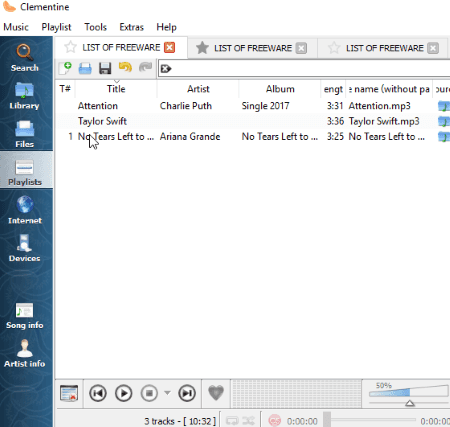This screenshot has height=427, width=450.
Task: Close the second LIST OF FREEWARE tab
Action: click(x=301, y=48)
